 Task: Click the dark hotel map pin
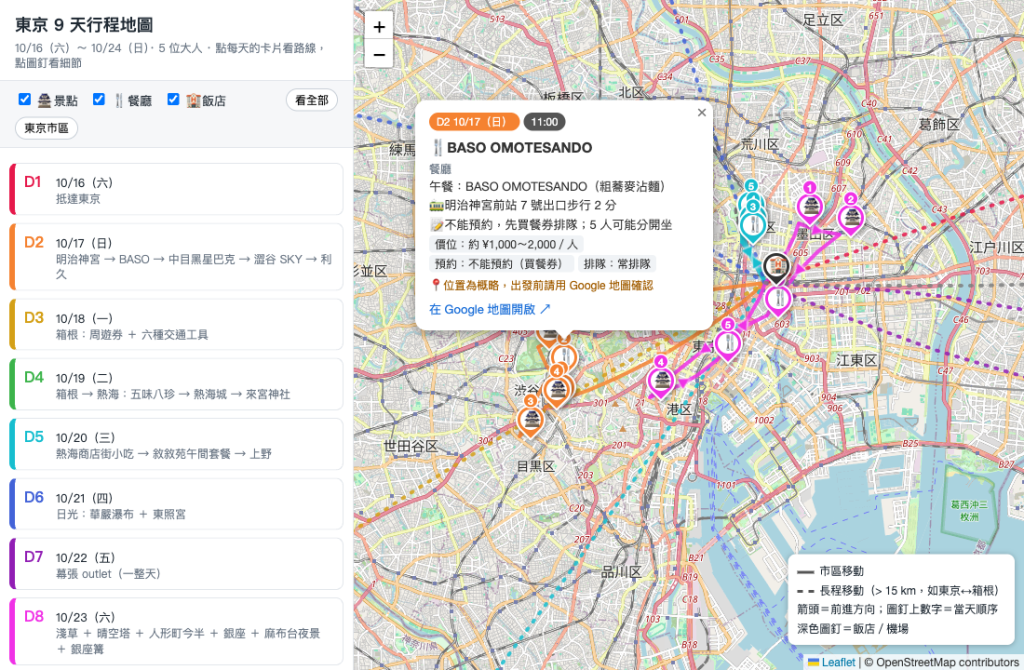[x=776, y=266]
